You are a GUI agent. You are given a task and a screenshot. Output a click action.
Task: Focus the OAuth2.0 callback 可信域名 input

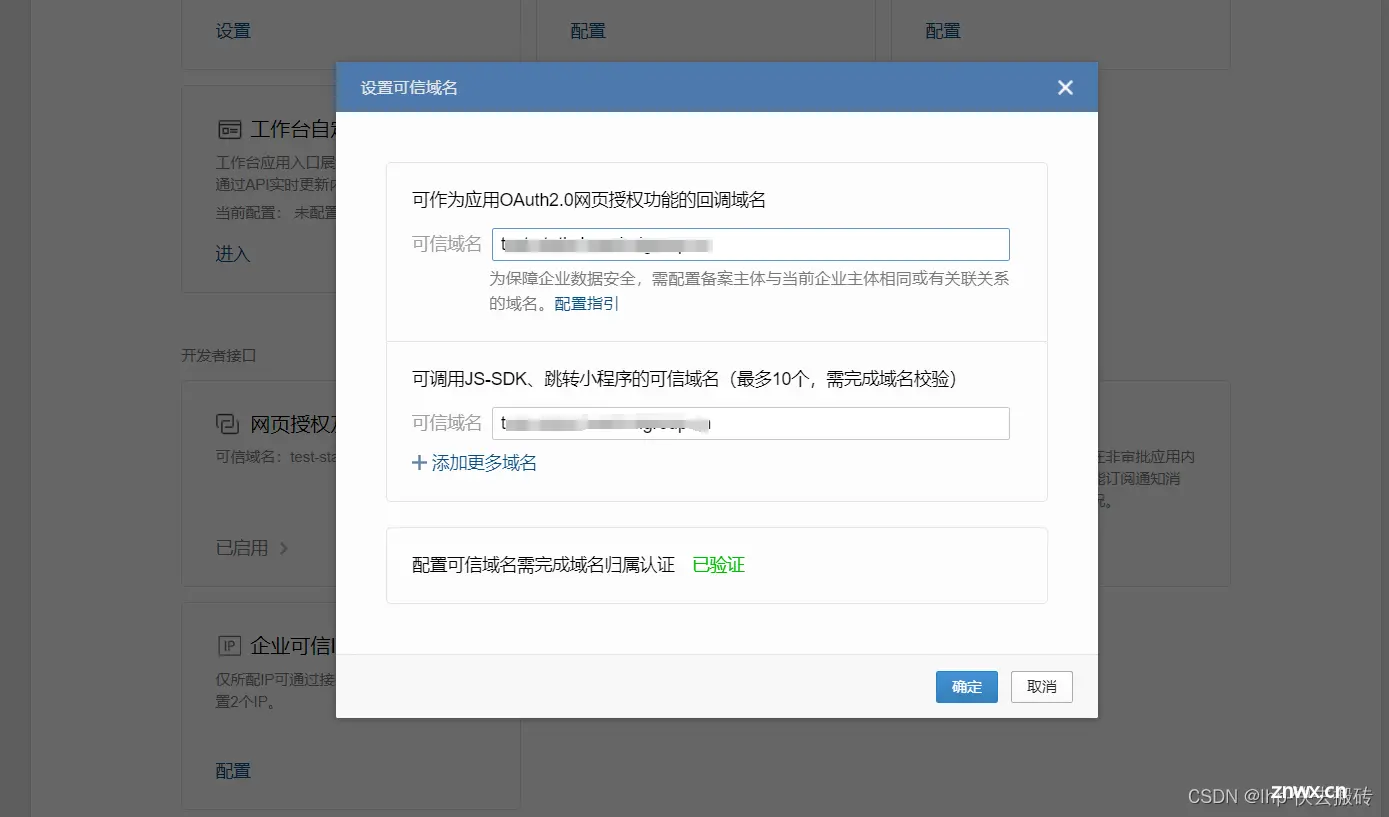coord(751,245)
